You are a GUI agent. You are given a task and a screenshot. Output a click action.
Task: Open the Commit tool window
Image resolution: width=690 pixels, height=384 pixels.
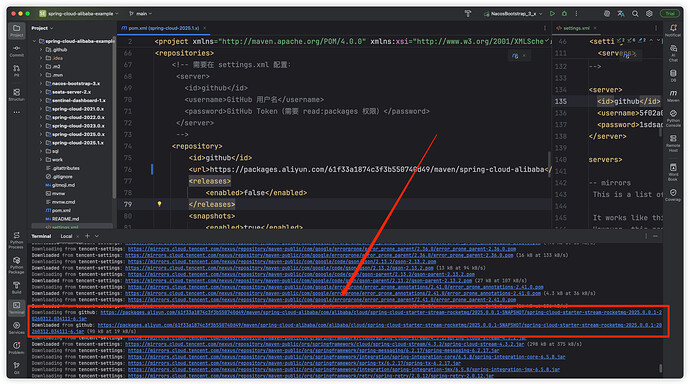(x=16, y=51)
